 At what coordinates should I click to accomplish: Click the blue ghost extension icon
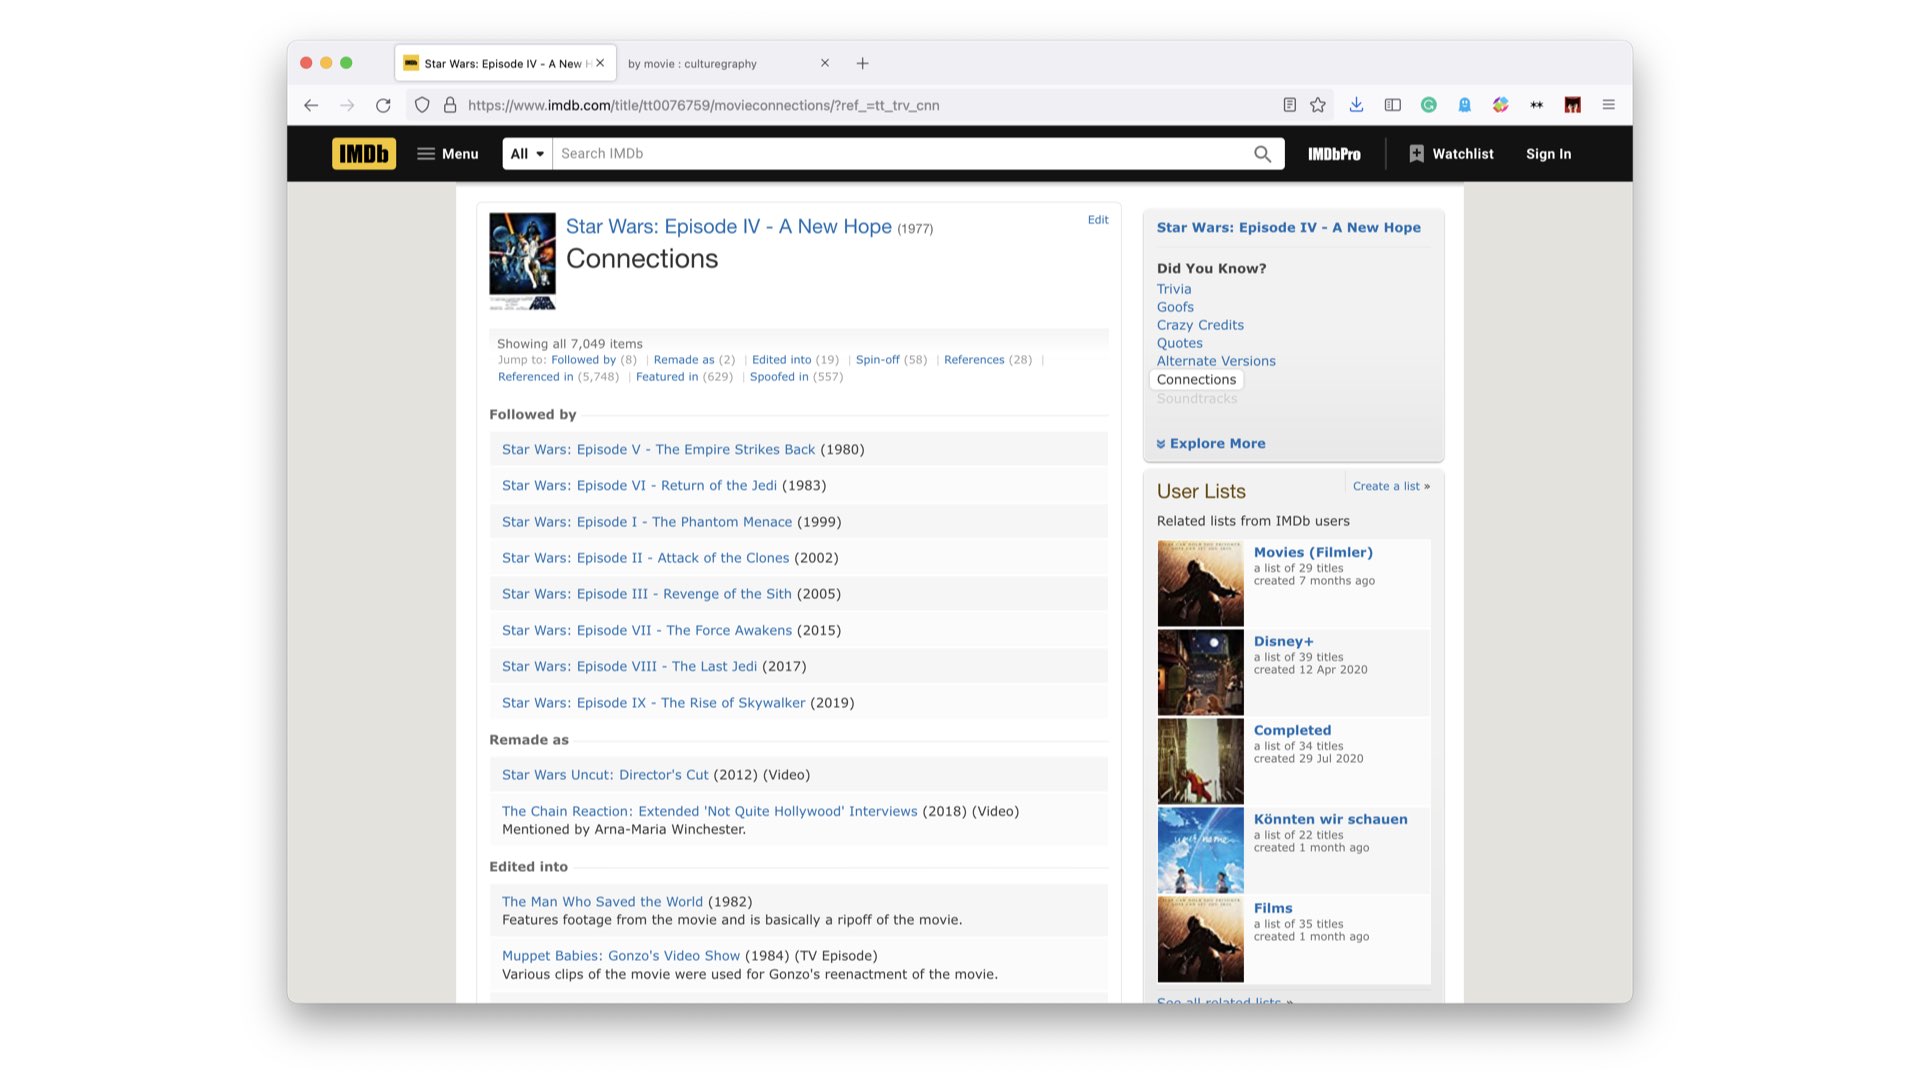coord(1465,105)
